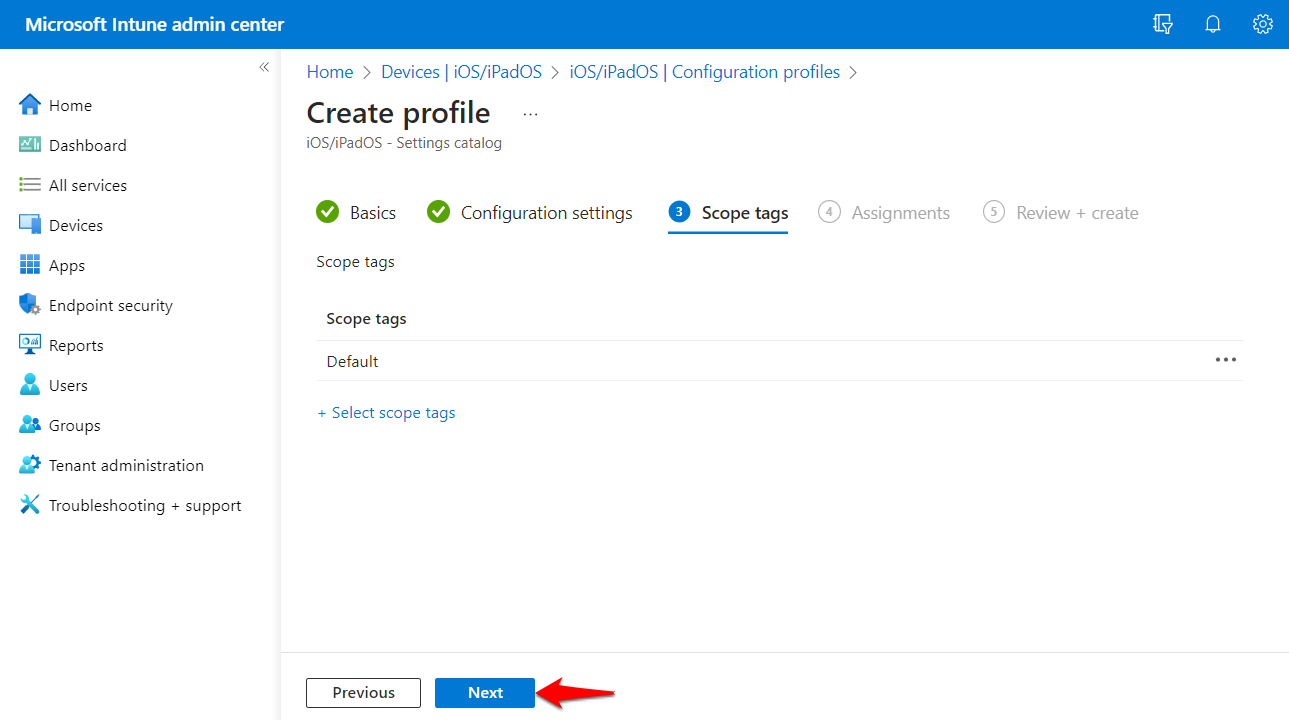Open the Copilot feedback icon in header
The width and height of the screenshot is (1289, 720).
pyautogui.click(x=1163, y=24)
